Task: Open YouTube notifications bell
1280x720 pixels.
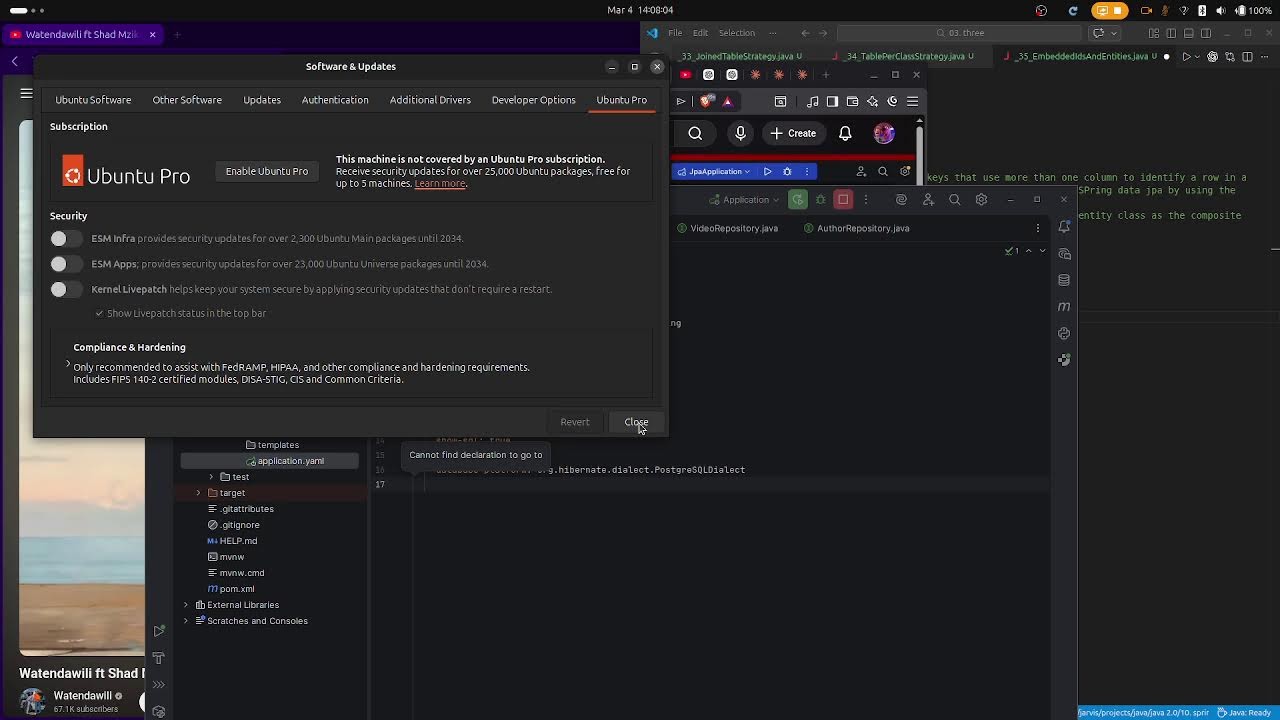Action: point(845,133)
